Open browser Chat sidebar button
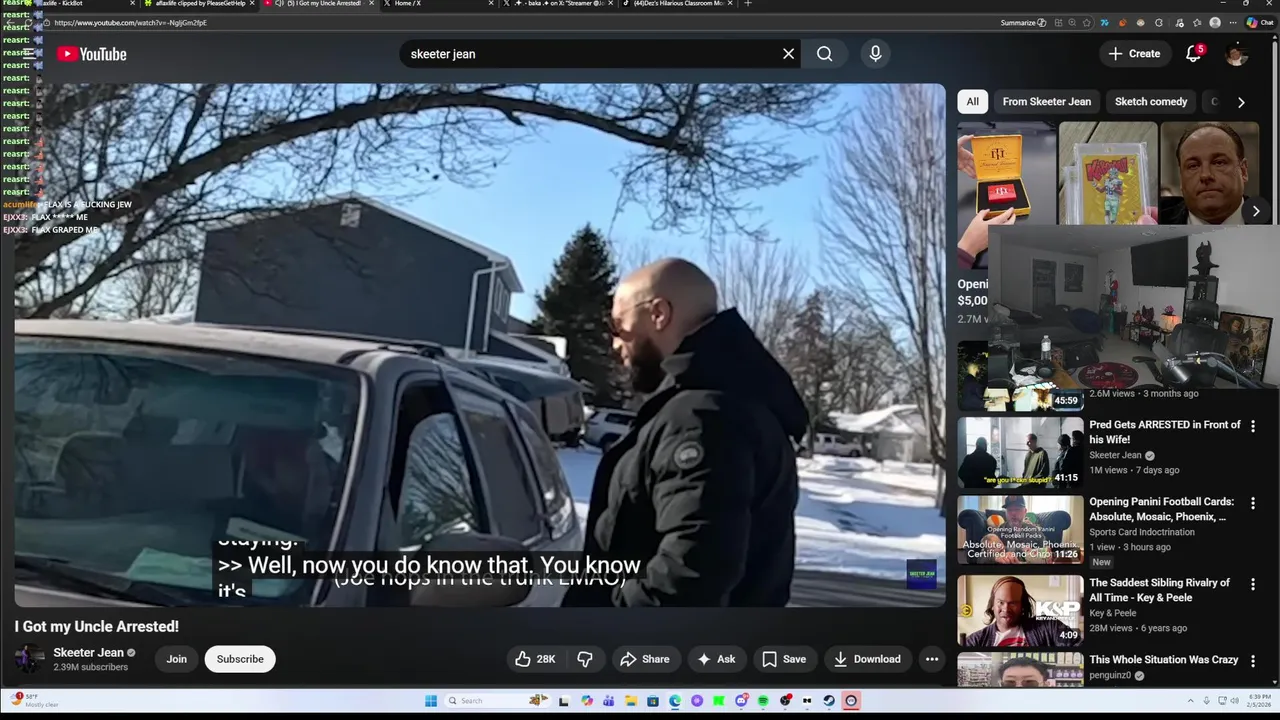Viewport: 1280px width, 720px height. point(1260,22)
